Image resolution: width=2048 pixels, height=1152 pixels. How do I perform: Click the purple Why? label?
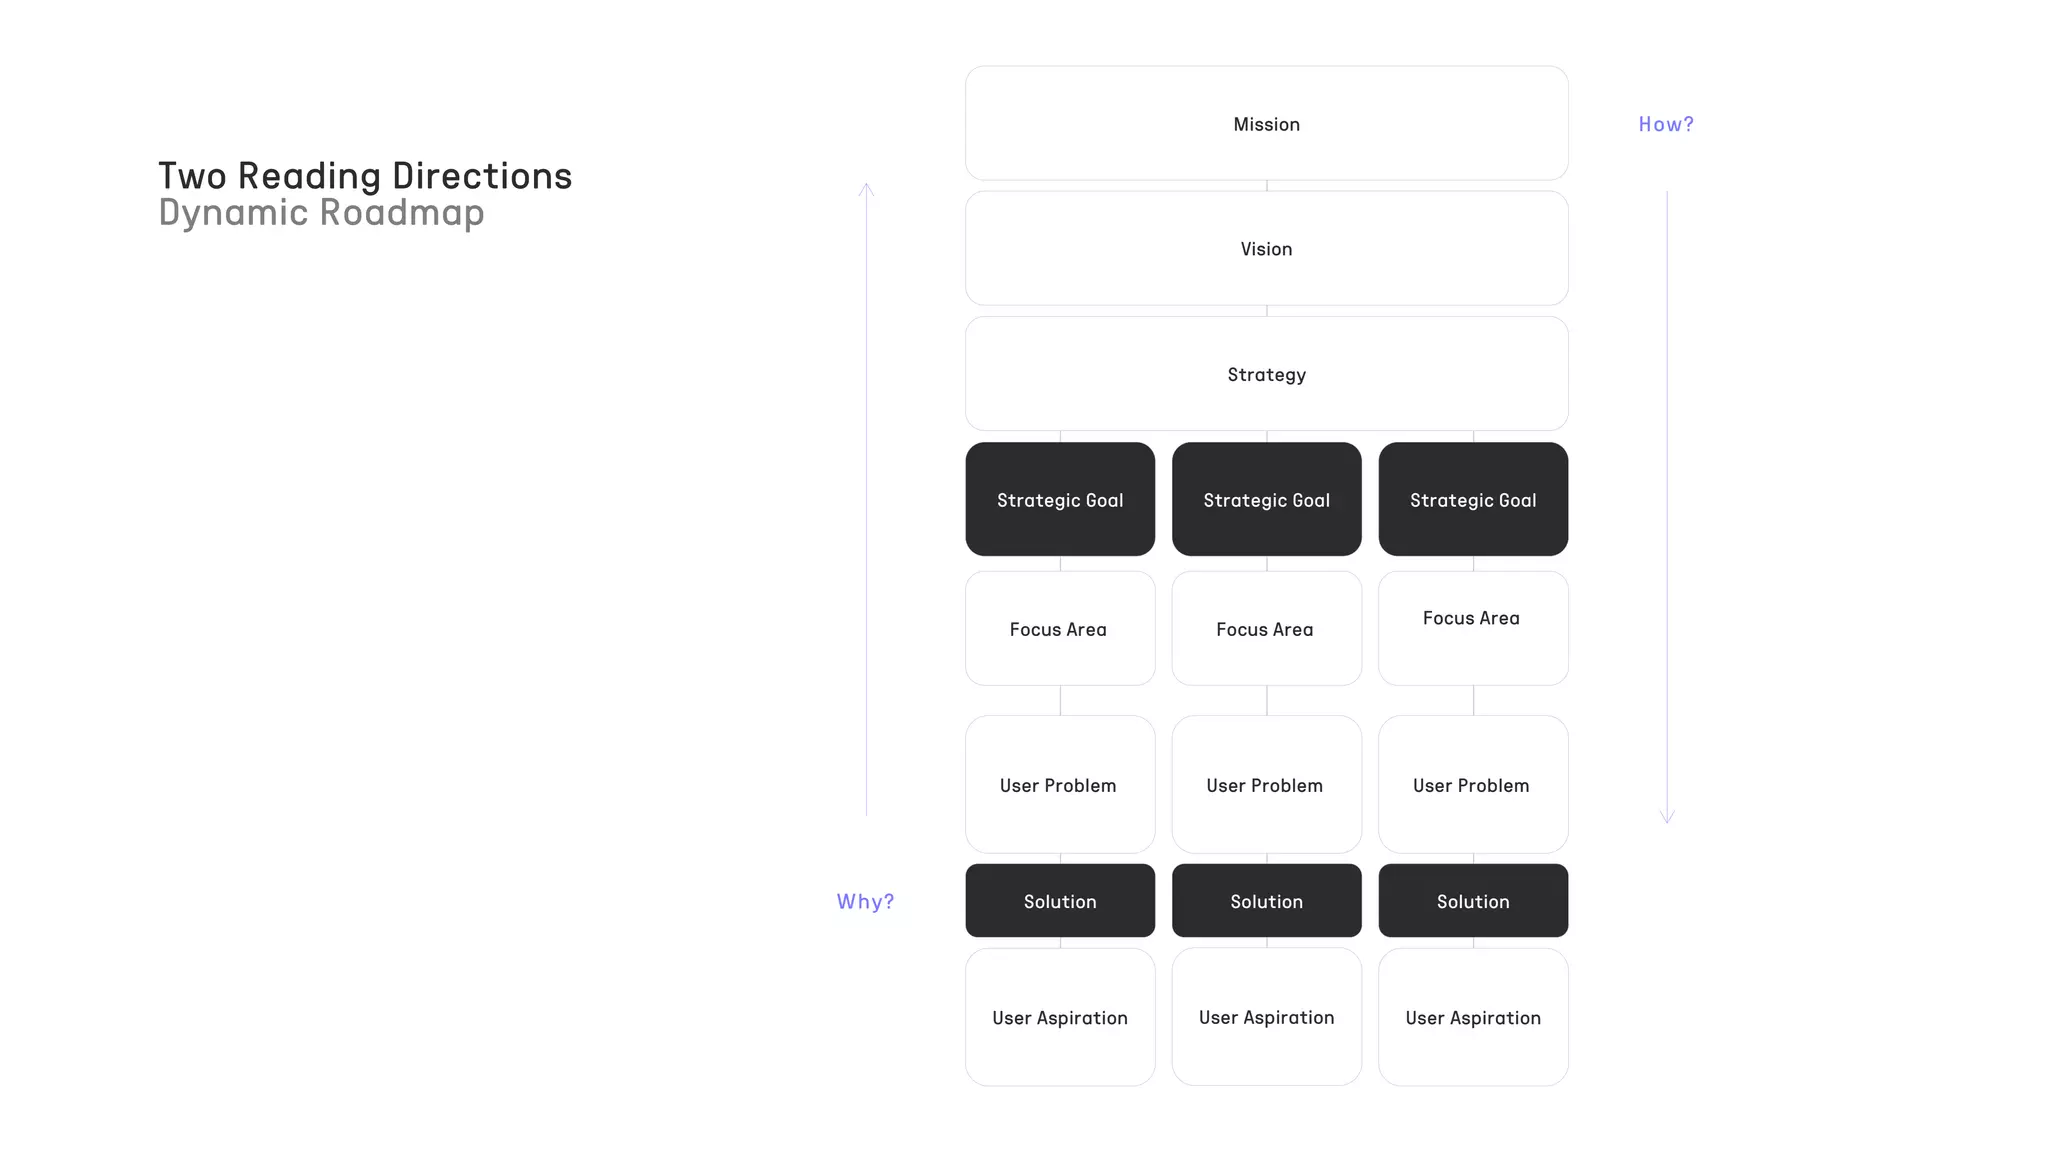[x=865, y=901]
